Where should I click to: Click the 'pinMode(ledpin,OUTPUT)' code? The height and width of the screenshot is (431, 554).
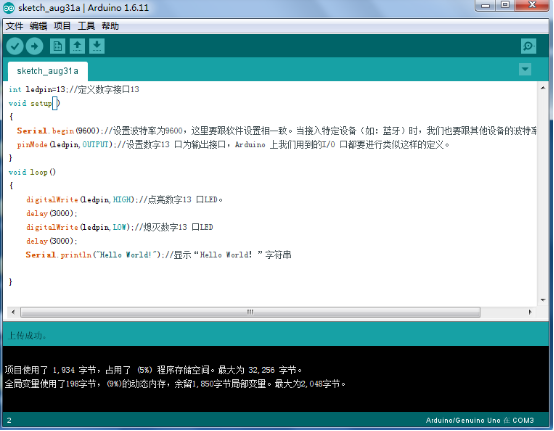pos(65,144)
